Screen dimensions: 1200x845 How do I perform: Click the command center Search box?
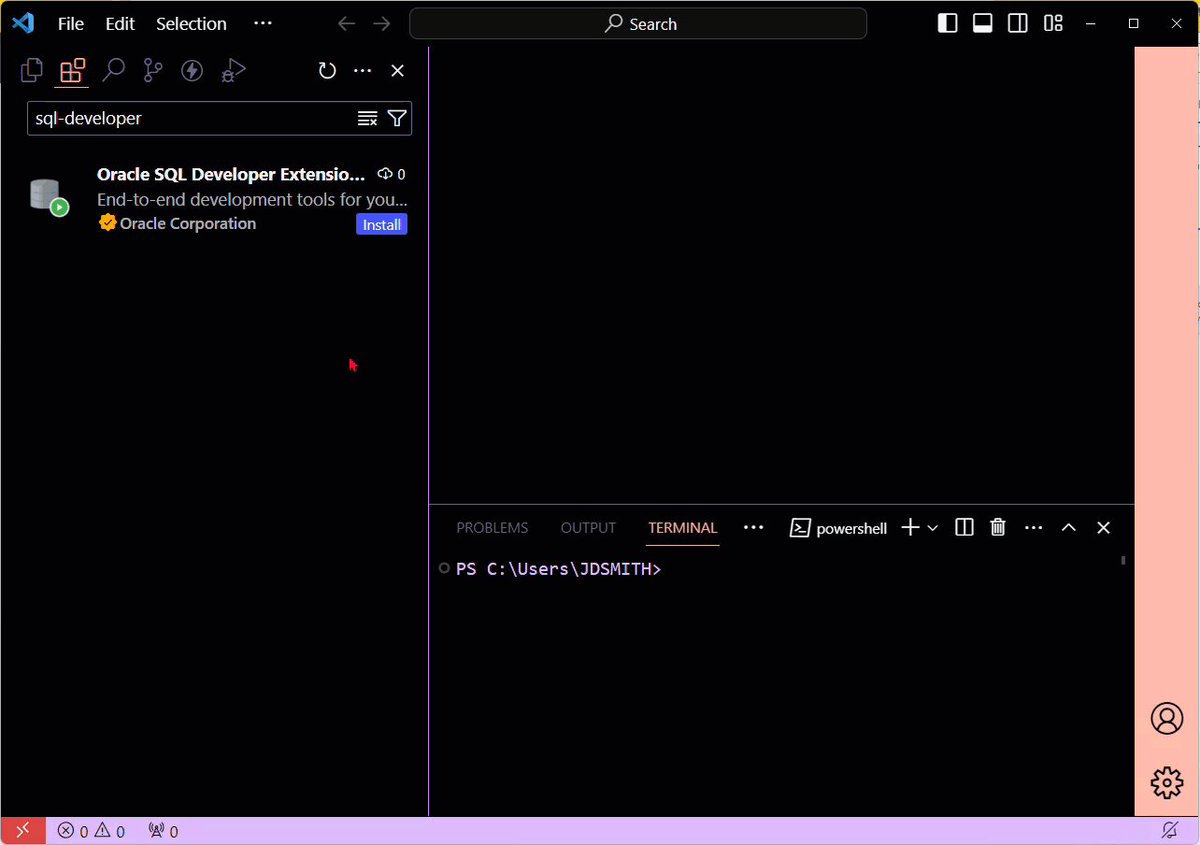[638, 24]
